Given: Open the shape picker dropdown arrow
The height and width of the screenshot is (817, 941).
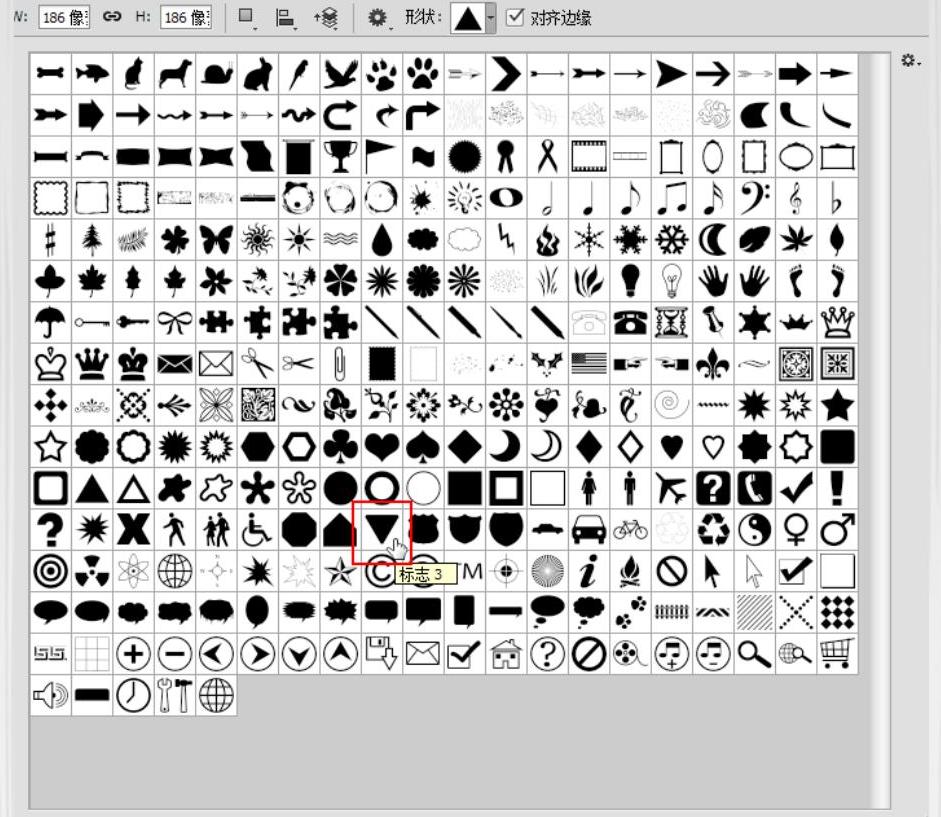Looking at the screenshot, I should [490, 17].
